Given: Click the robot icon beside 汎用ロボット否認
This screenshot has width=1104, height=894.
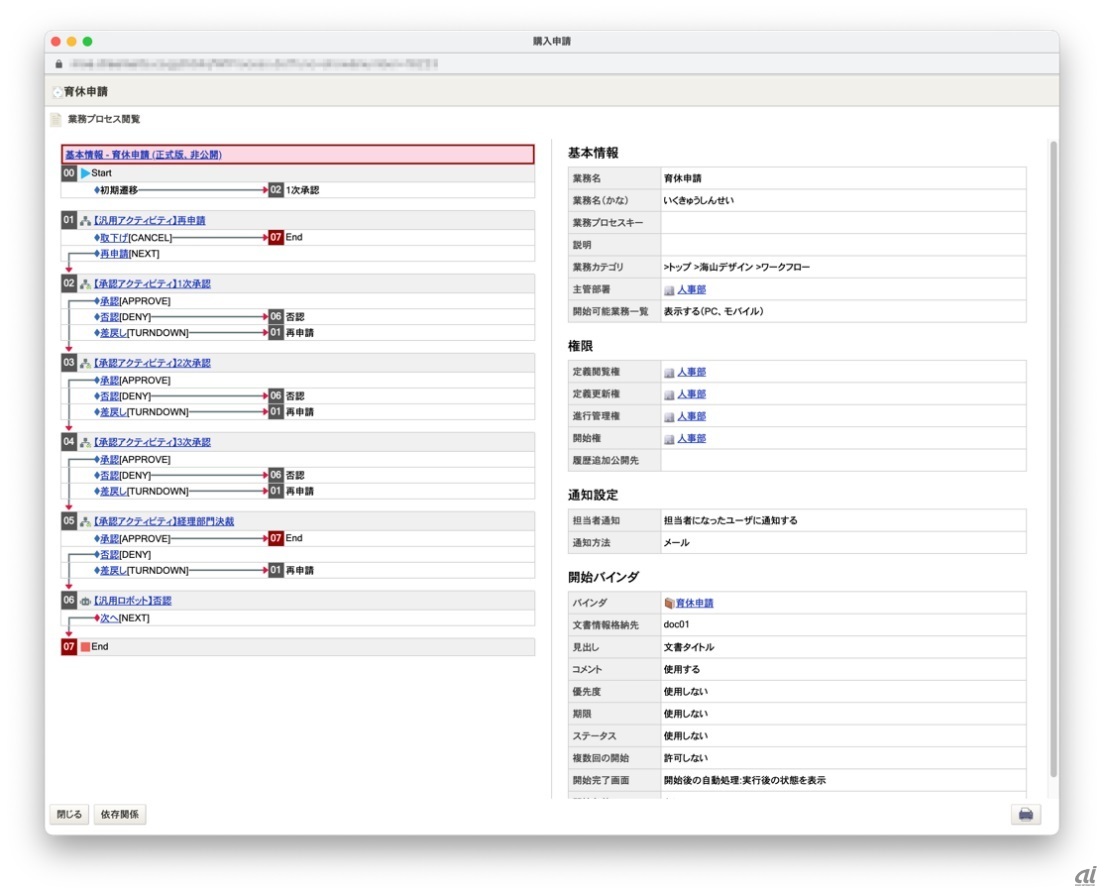Looking at the screenshot, I should pyautogui.click(x=85, y=601).
